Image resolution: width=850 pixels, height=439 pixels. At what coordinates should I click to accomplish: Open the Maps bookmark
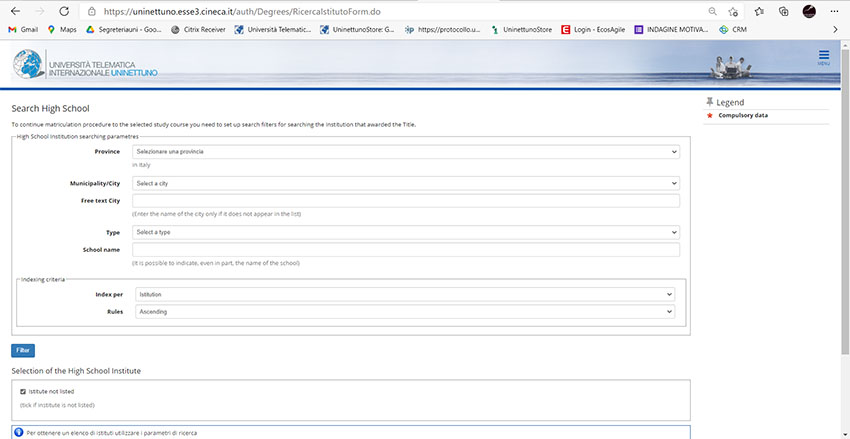pyautogui.click(x=61, y=30)
